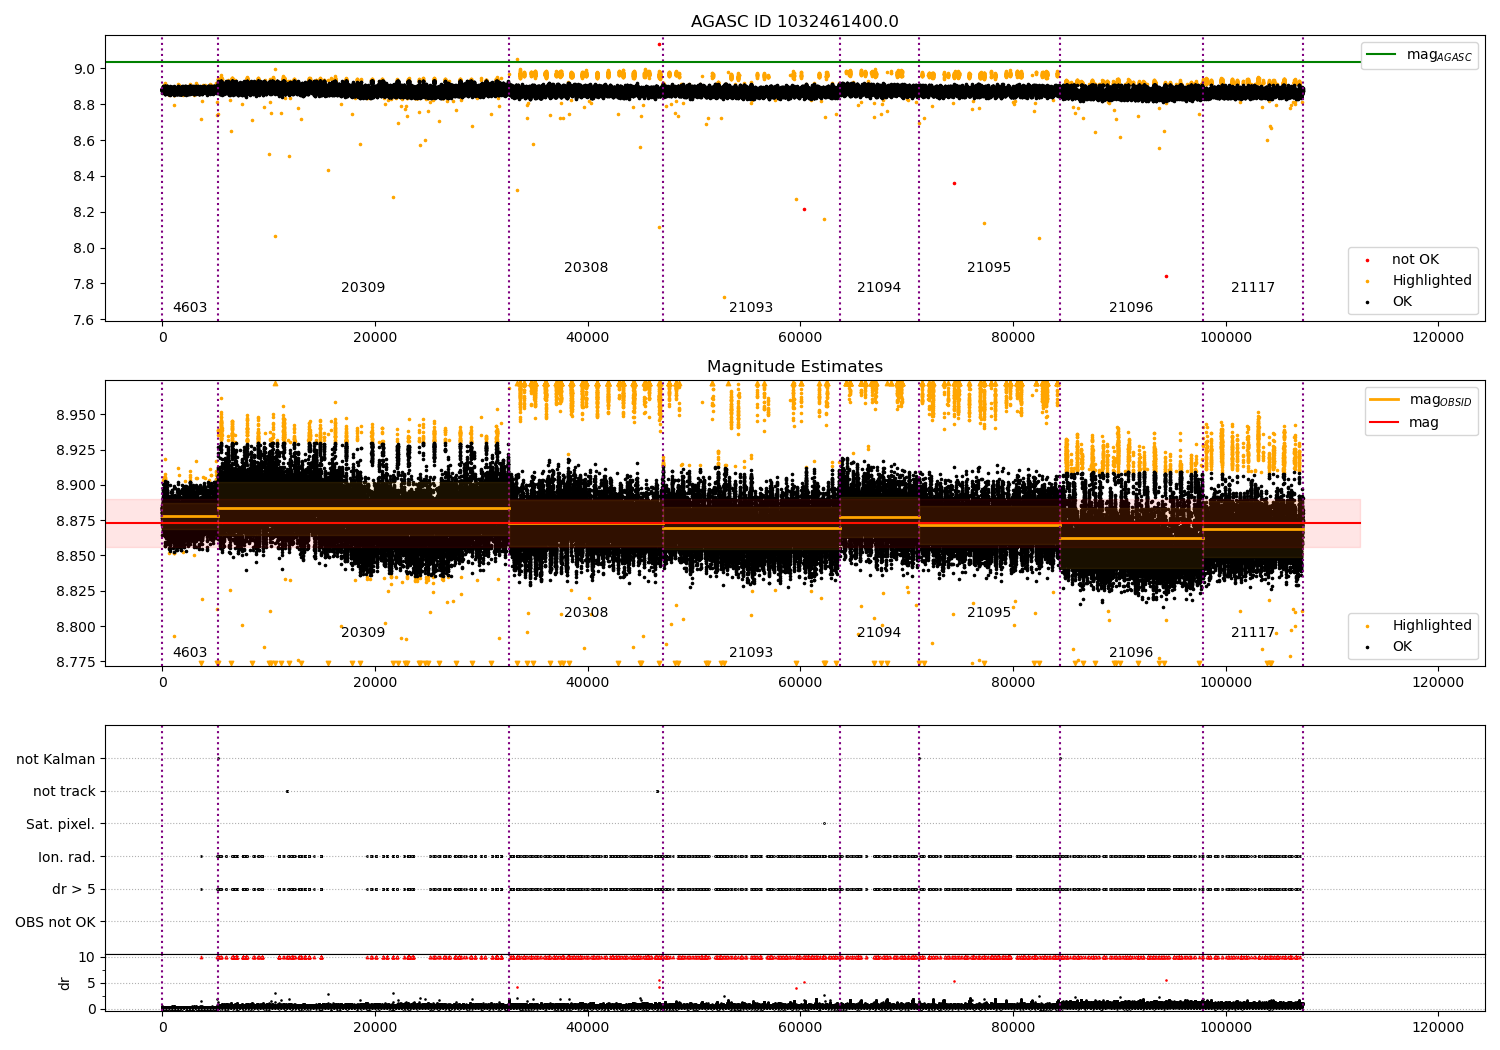Viewport: 1500px width, 1050px height.
Task: Click obsid label '20309' in top plot
Action: 363,288
